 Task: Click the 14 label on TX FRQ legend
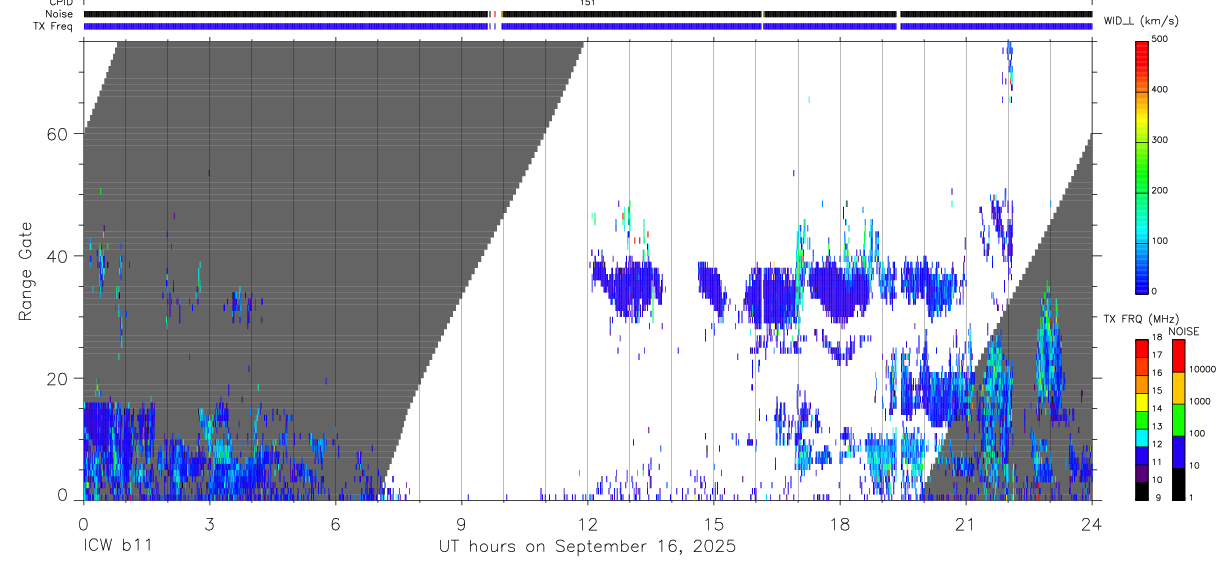point(1155,409)
